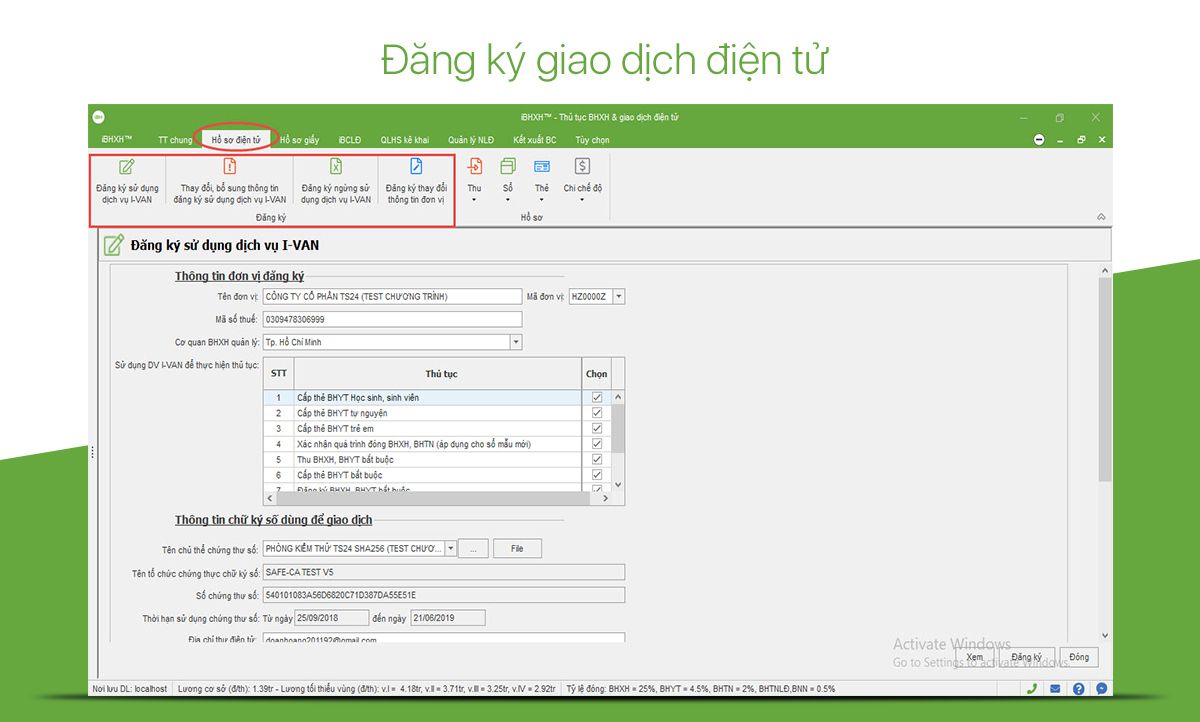Click the phone icon in status bar

coord(1030,688)
